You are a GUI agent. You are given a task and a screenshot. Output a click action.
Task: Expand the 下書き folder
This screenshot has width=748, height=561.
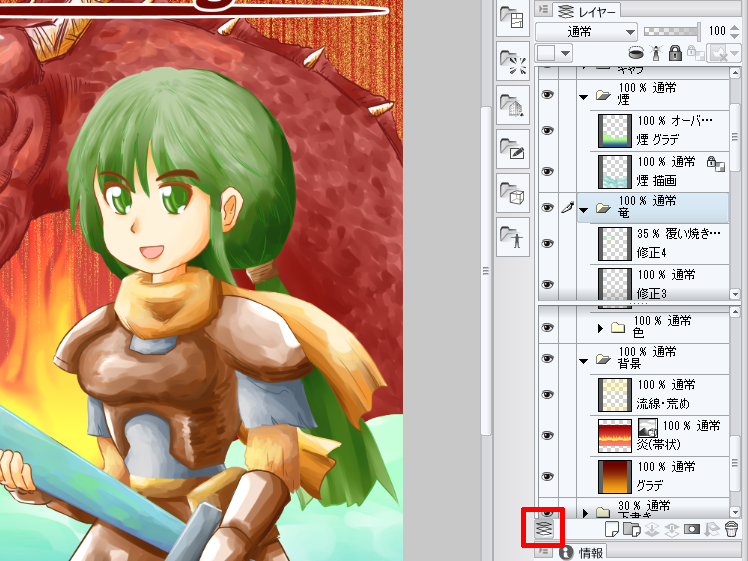[586, 513]
